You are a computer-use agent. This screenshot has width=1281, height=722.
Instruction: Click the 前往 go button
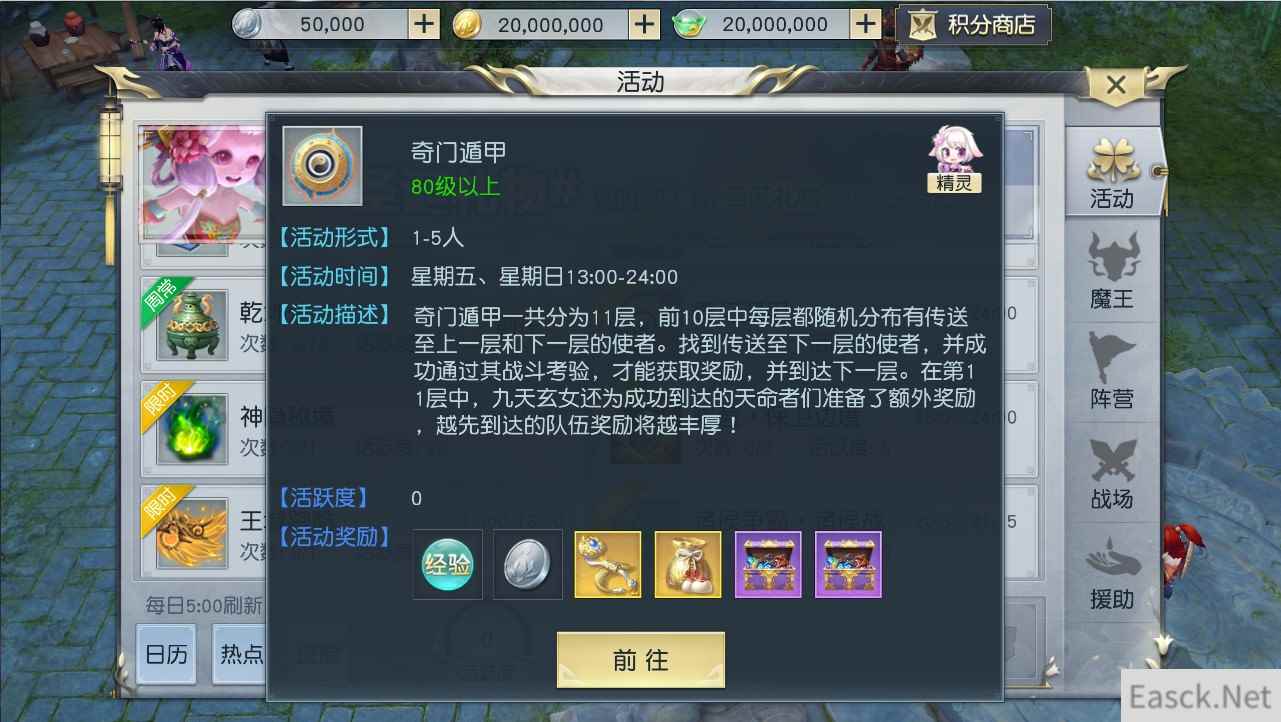(640, 660)
